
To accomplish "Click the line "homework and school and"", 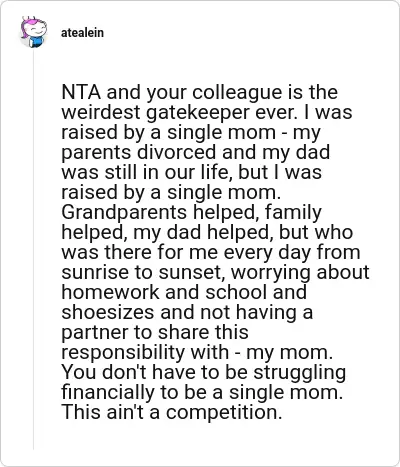I will (x=184, y=292).
